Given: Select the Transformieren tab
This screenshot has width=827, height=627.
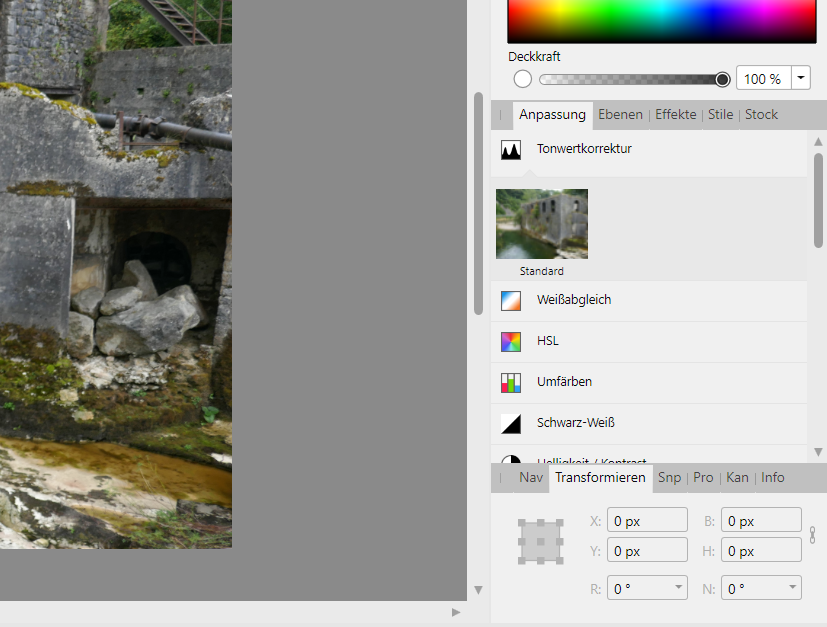Looking at the screenshot, I should point(600,478).
